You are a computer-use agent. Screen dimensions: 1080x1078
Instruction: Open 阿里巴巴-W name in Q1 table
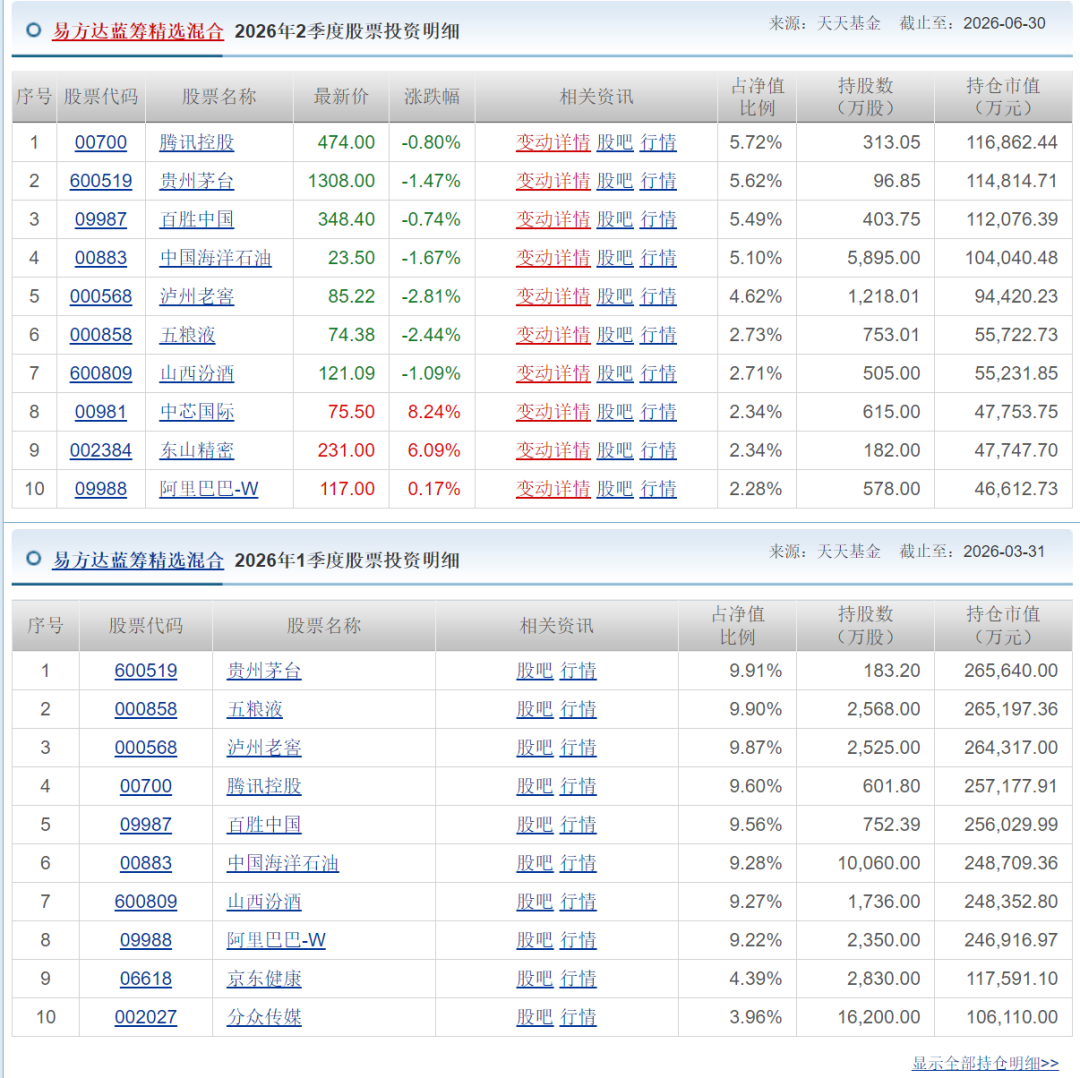tap(276, 941)
